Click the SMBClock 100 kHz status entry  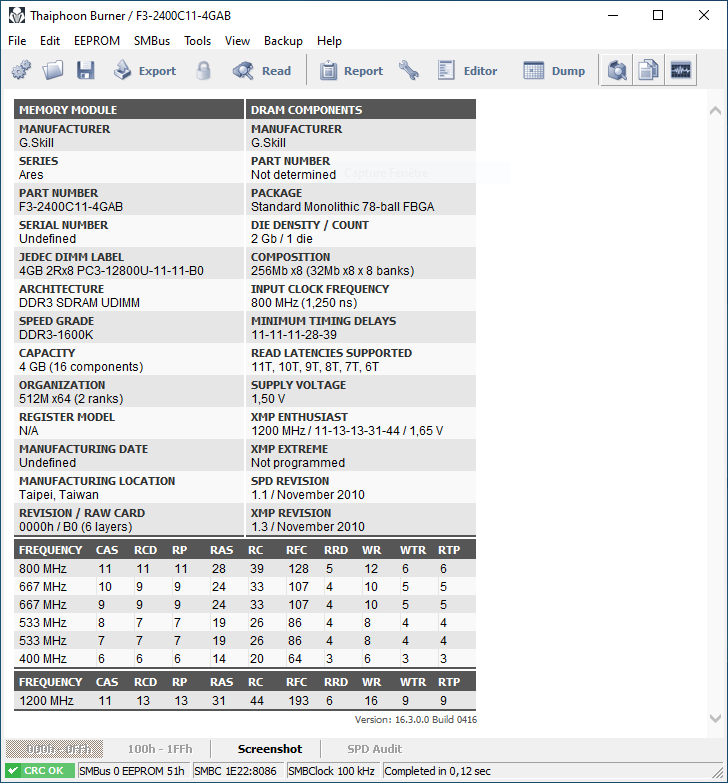pyautogui.click(x=333, y=771)
